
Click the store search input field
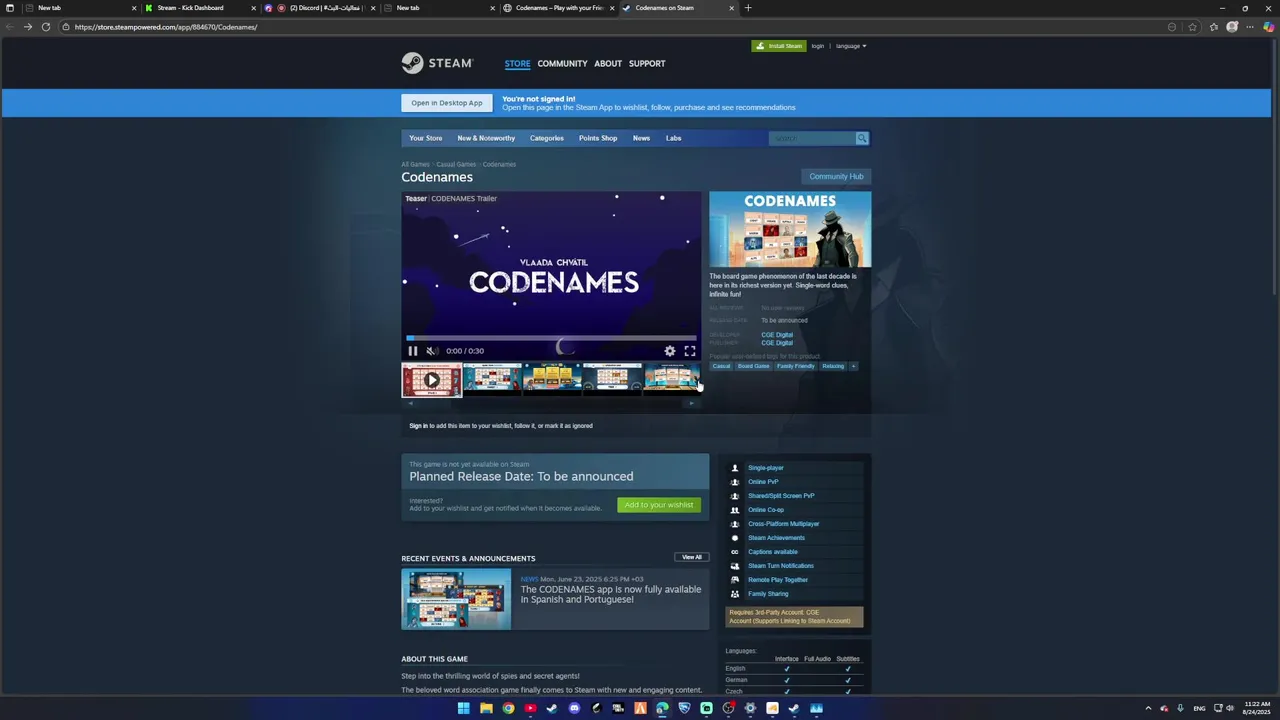pos(812,138)
